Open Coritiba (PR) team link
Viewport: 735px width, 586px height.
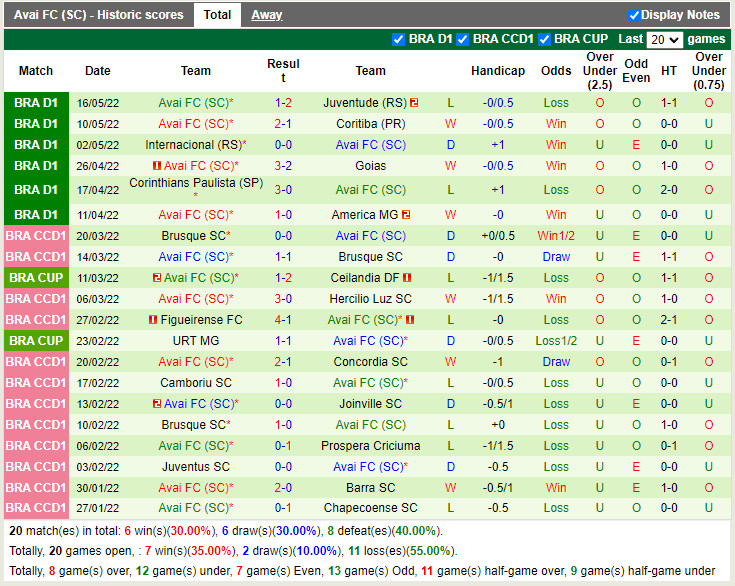370,124
